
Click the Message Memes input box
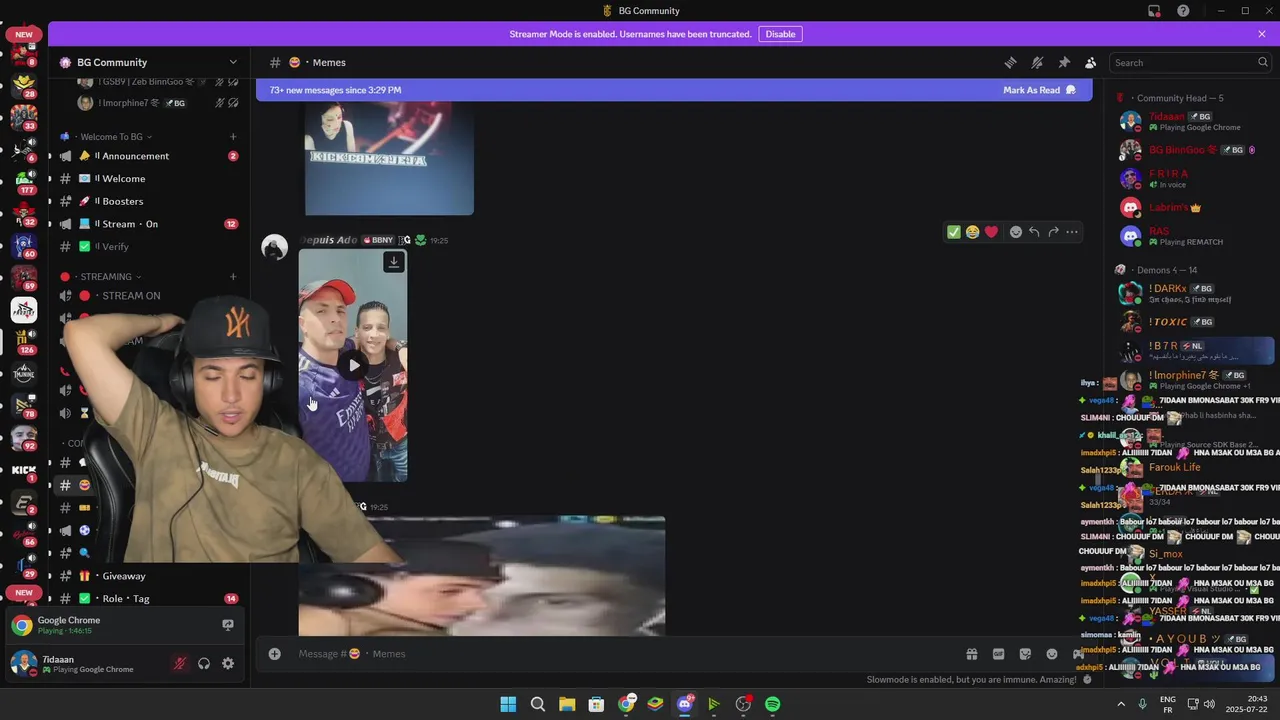[x=620, y=654]
